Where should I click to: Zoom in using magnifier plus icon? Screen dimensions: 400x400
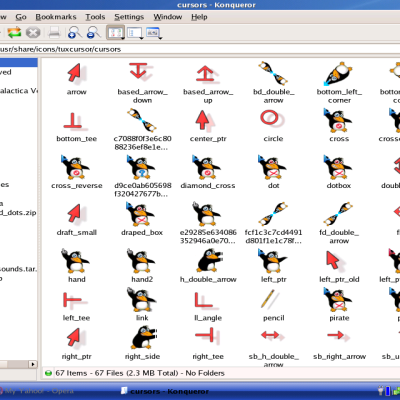click(x=75, y=33)
